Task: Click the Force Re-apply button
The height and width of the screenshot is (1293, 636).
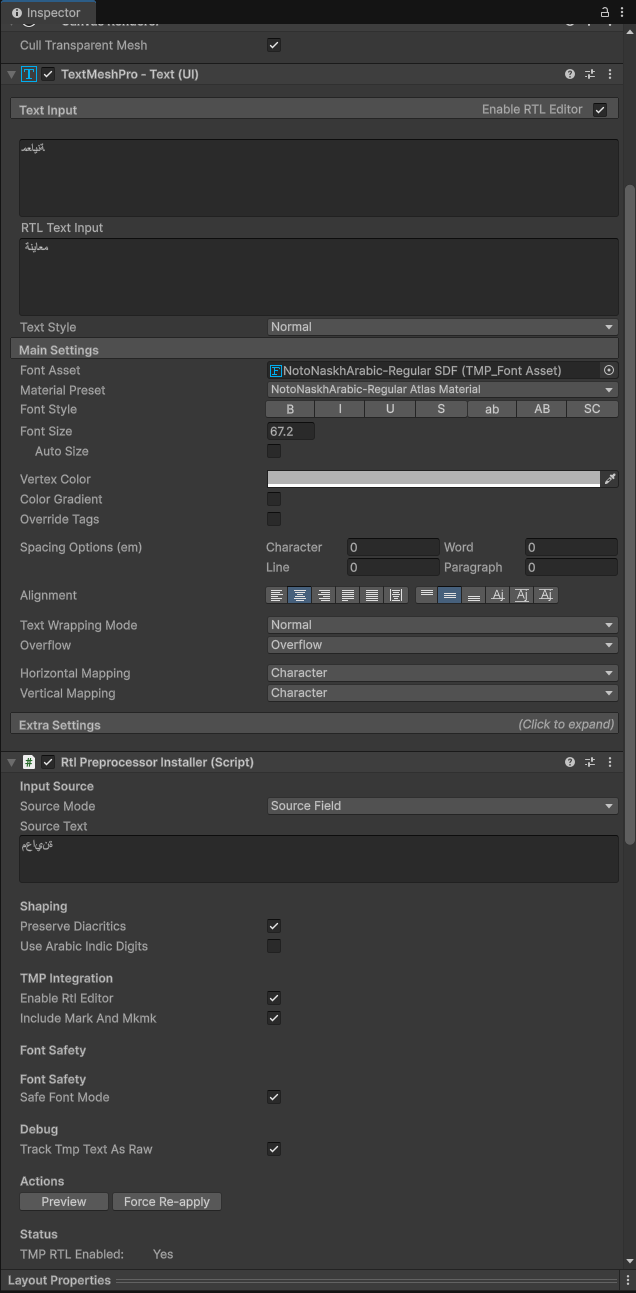Action: (167, 1202)
